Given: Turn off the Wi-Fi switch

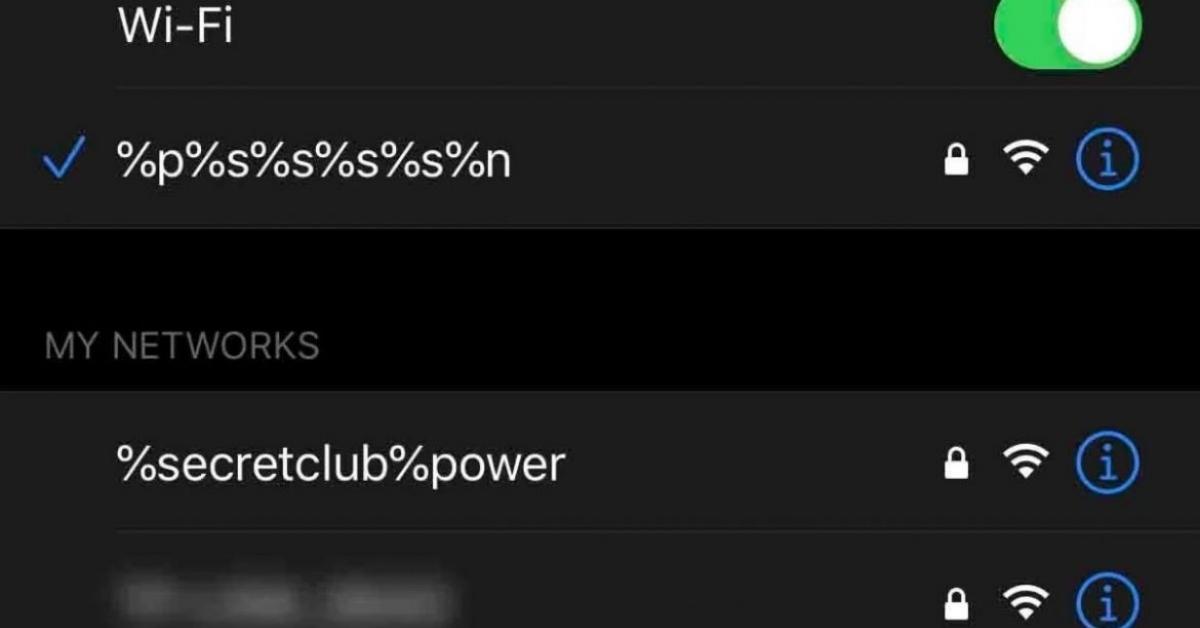Looking at the screenshot, I should tap(1068, 29).
